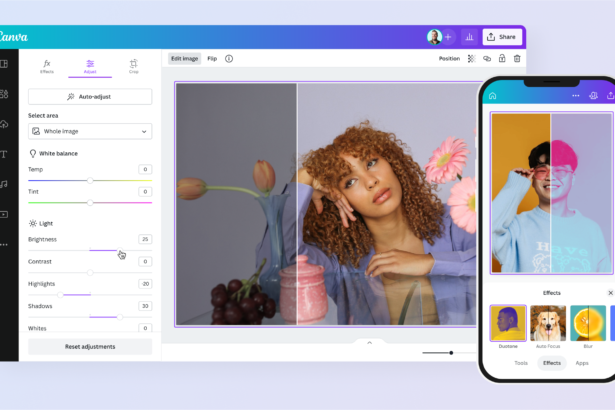Screen dimensions: 615x410
Task: Open the Uploads cloud icon in sidebar
Action: pyautogui.click(x=4, y=124)
